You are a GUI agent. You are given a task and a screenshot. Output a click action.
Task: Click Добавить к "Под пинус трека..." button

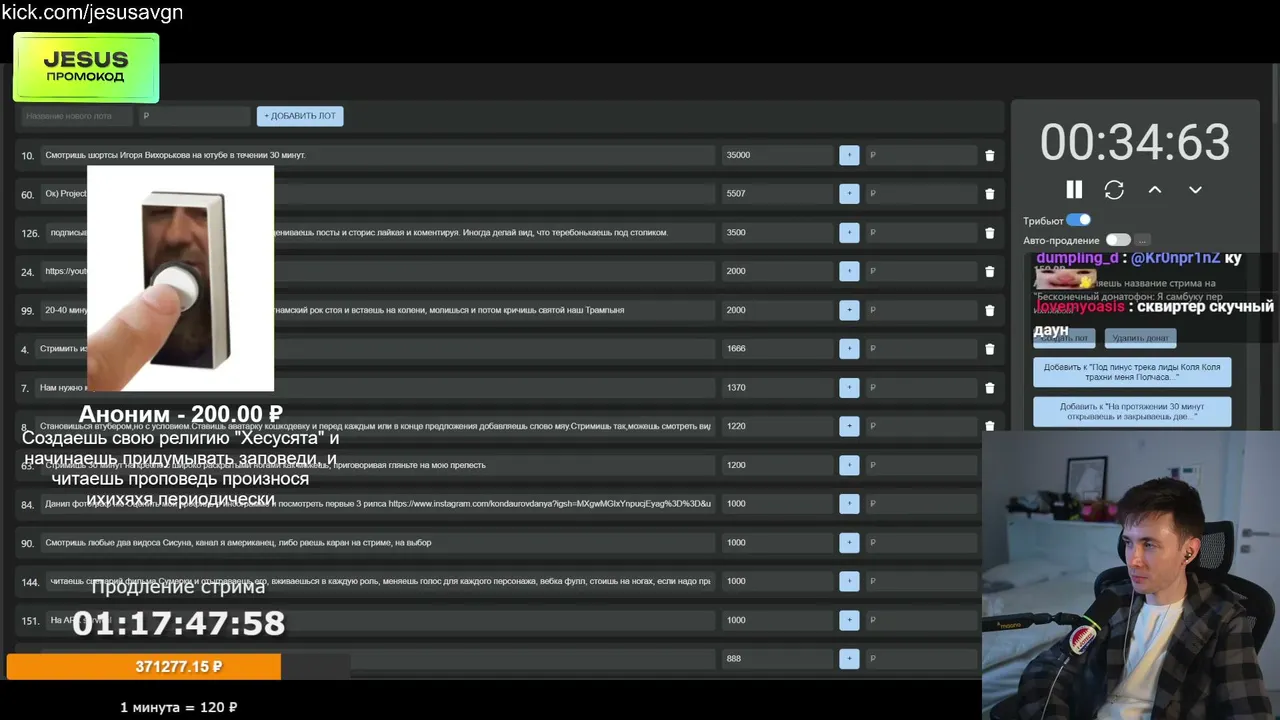click(x=1132, y=372)
